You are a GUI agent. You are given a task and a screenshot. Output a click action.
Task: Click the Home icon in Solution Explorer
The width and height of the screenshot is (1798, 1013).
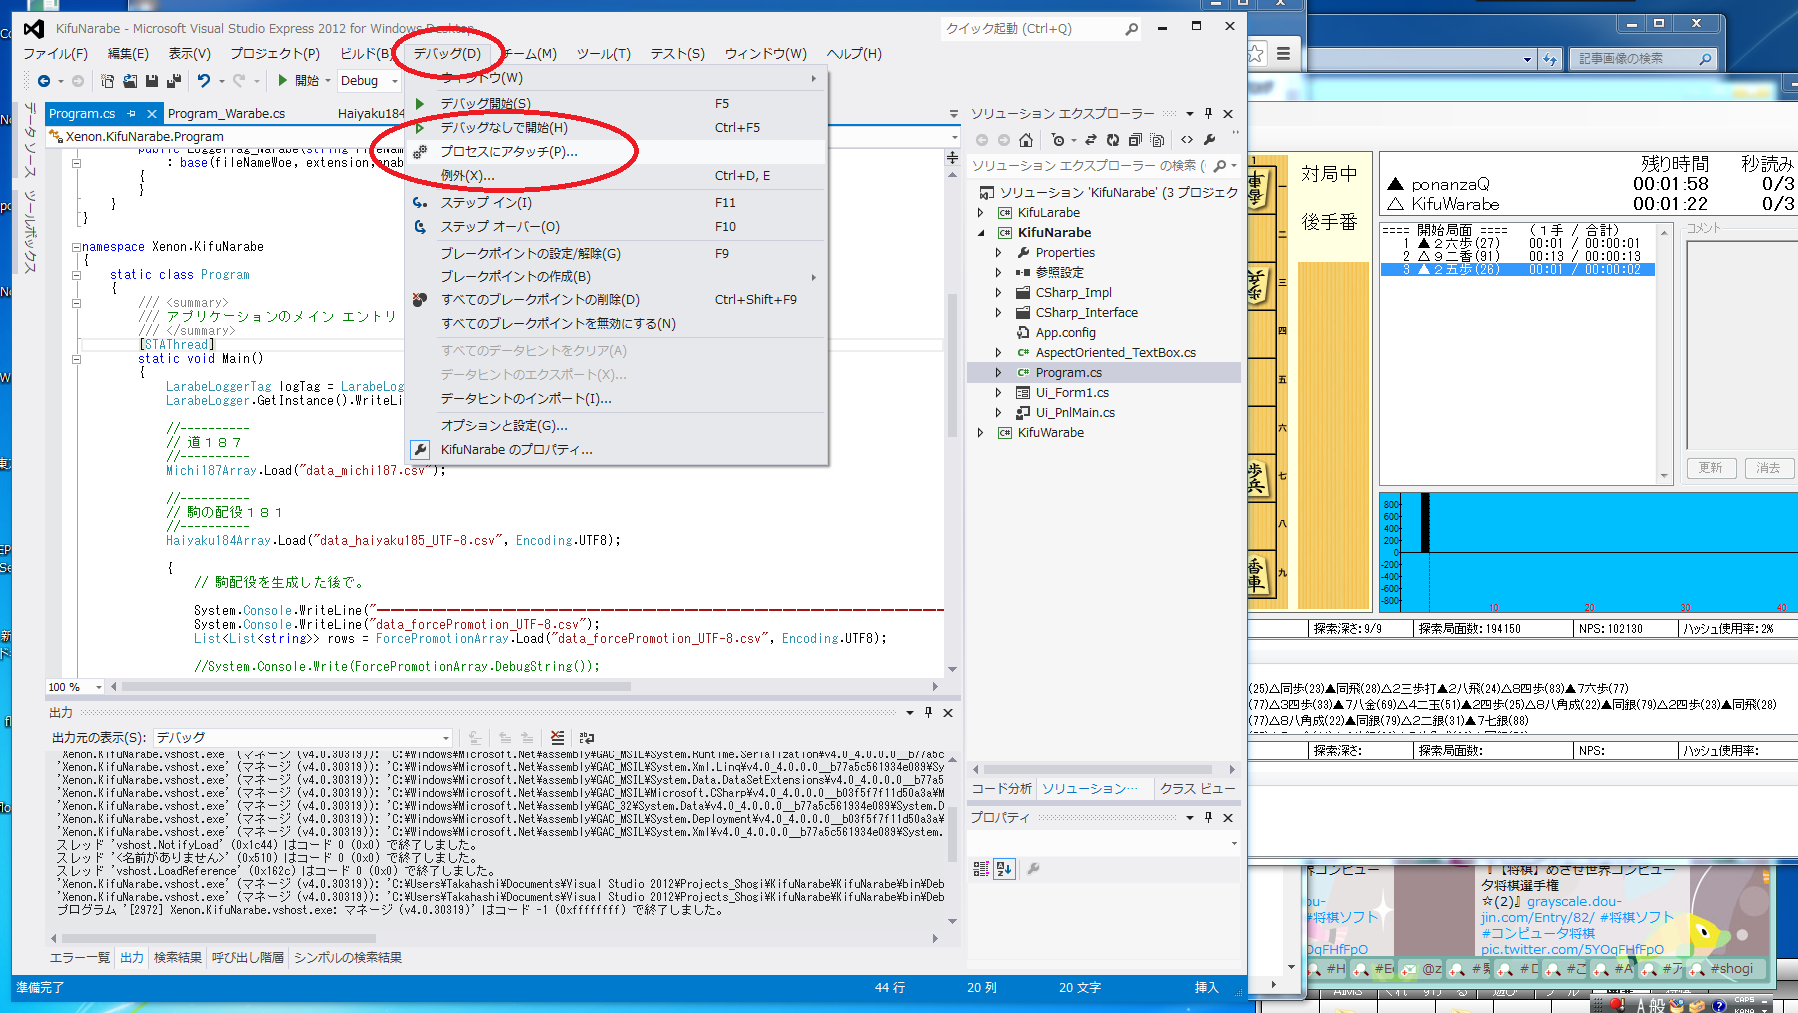1025,140
